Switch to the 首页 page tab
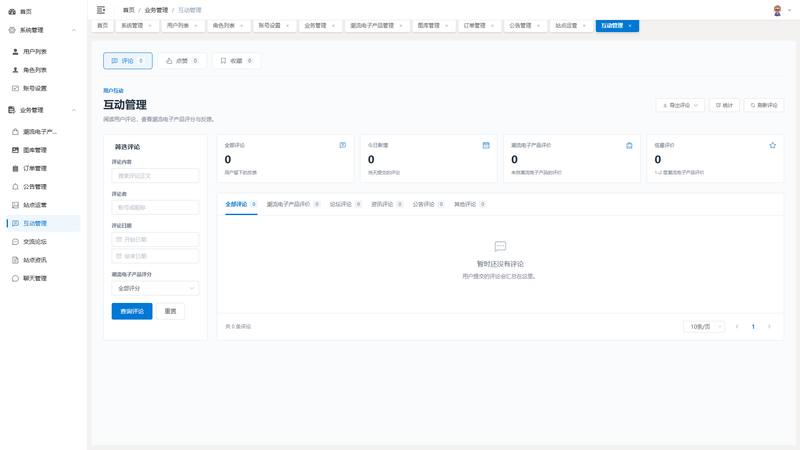Screen dimensions: 800x450 103,26
